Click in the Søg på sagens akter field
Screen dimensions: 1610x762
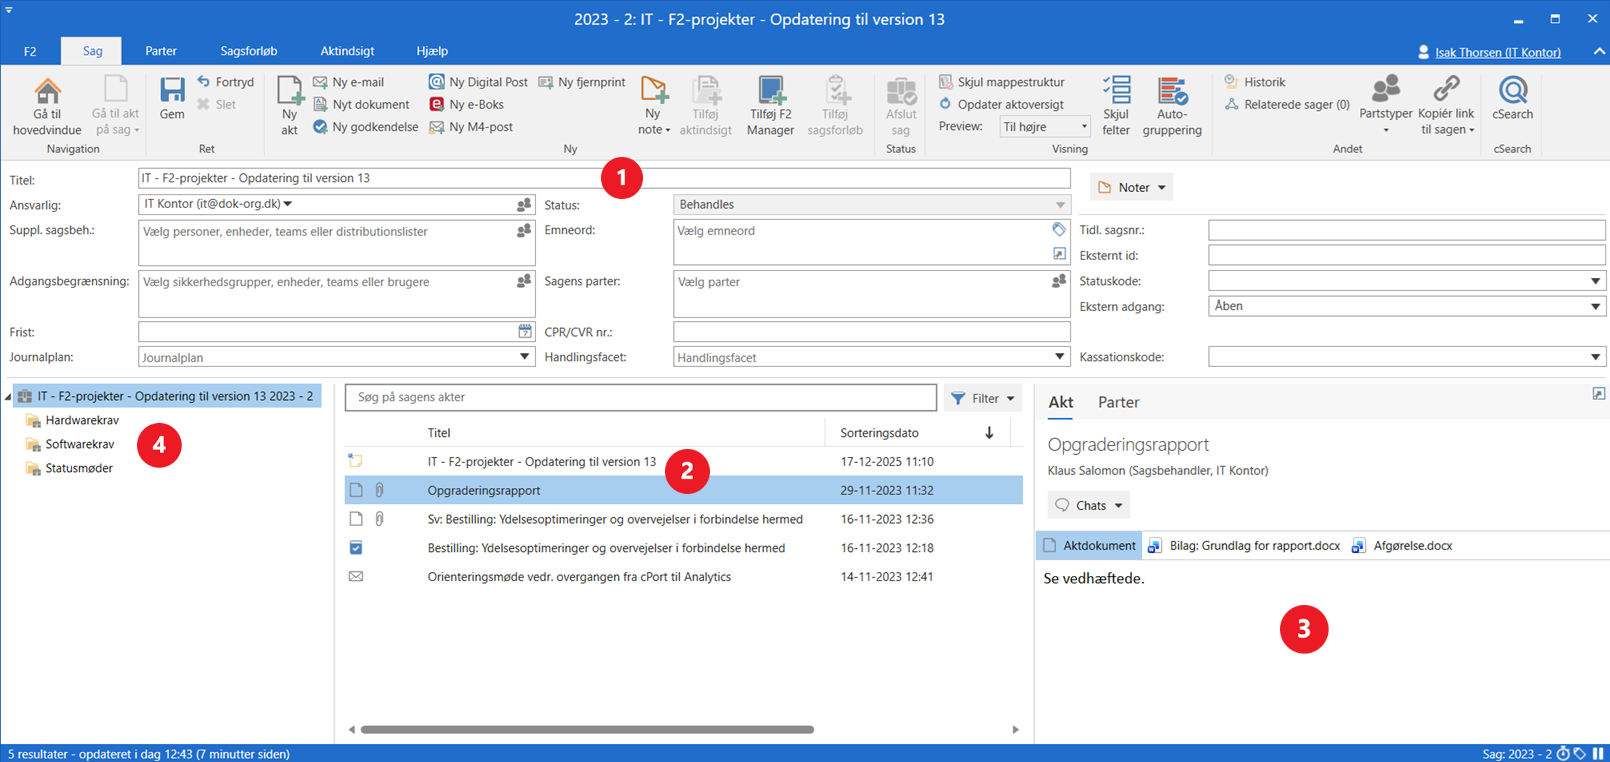[x=641, y=397]
